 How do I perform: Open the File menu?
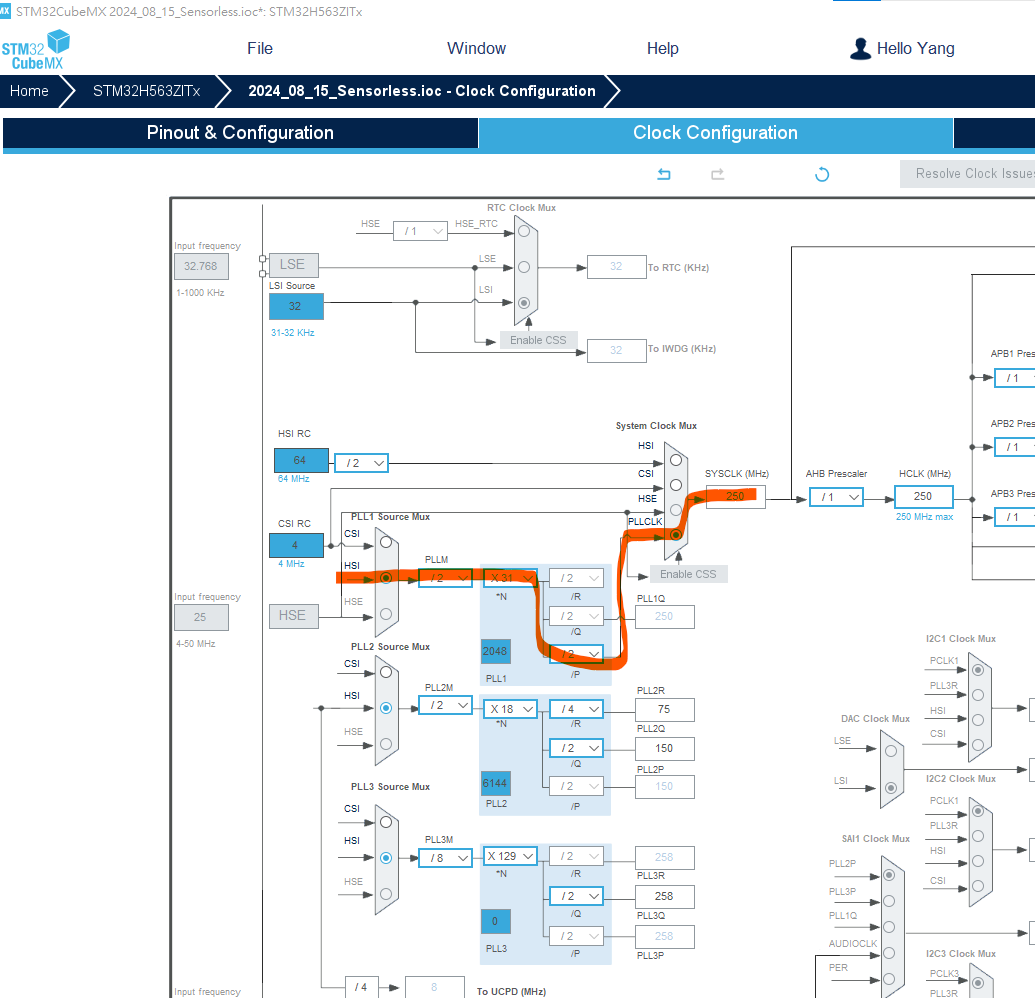pyautogui.click(x=259, y=49)
